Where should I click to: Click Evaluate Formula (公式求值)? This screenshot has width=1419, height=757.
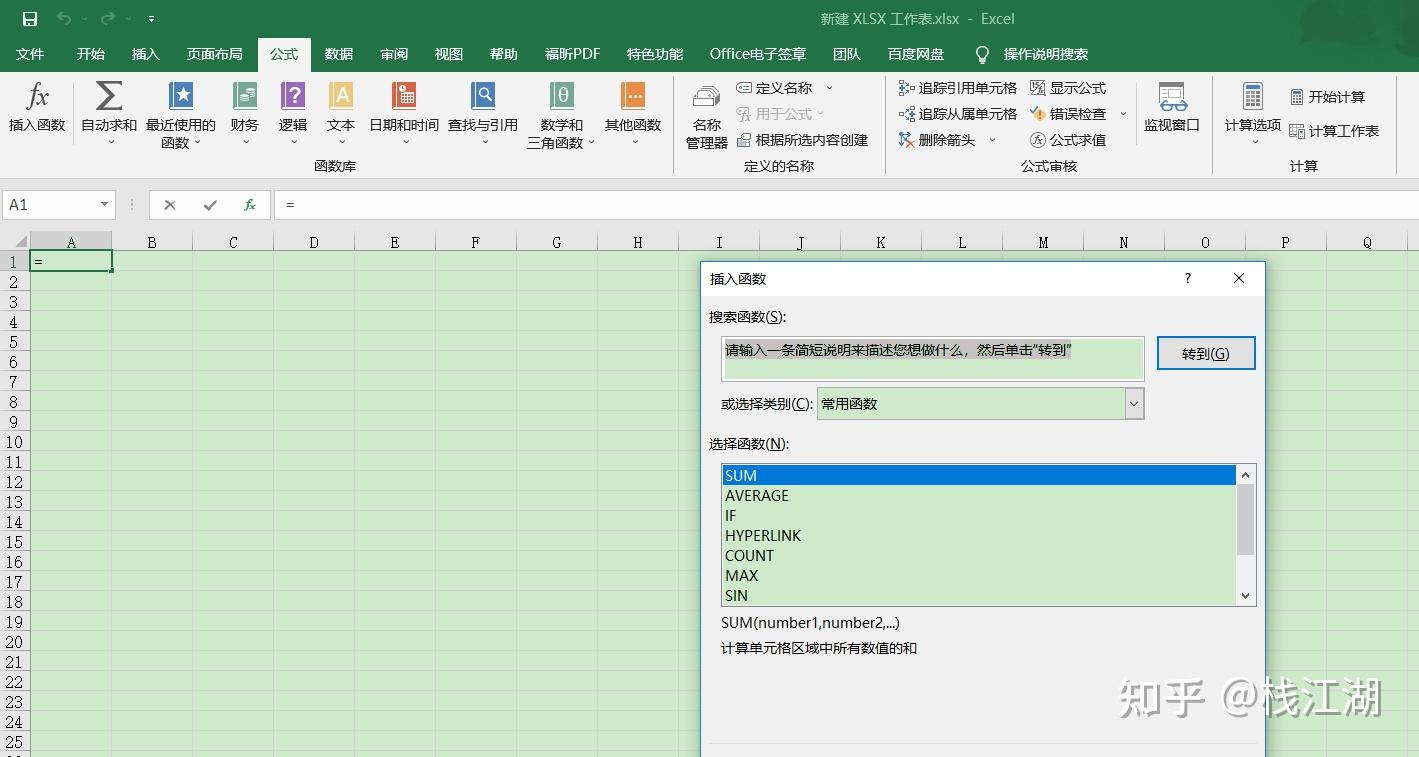click(x=1068, y=140)
